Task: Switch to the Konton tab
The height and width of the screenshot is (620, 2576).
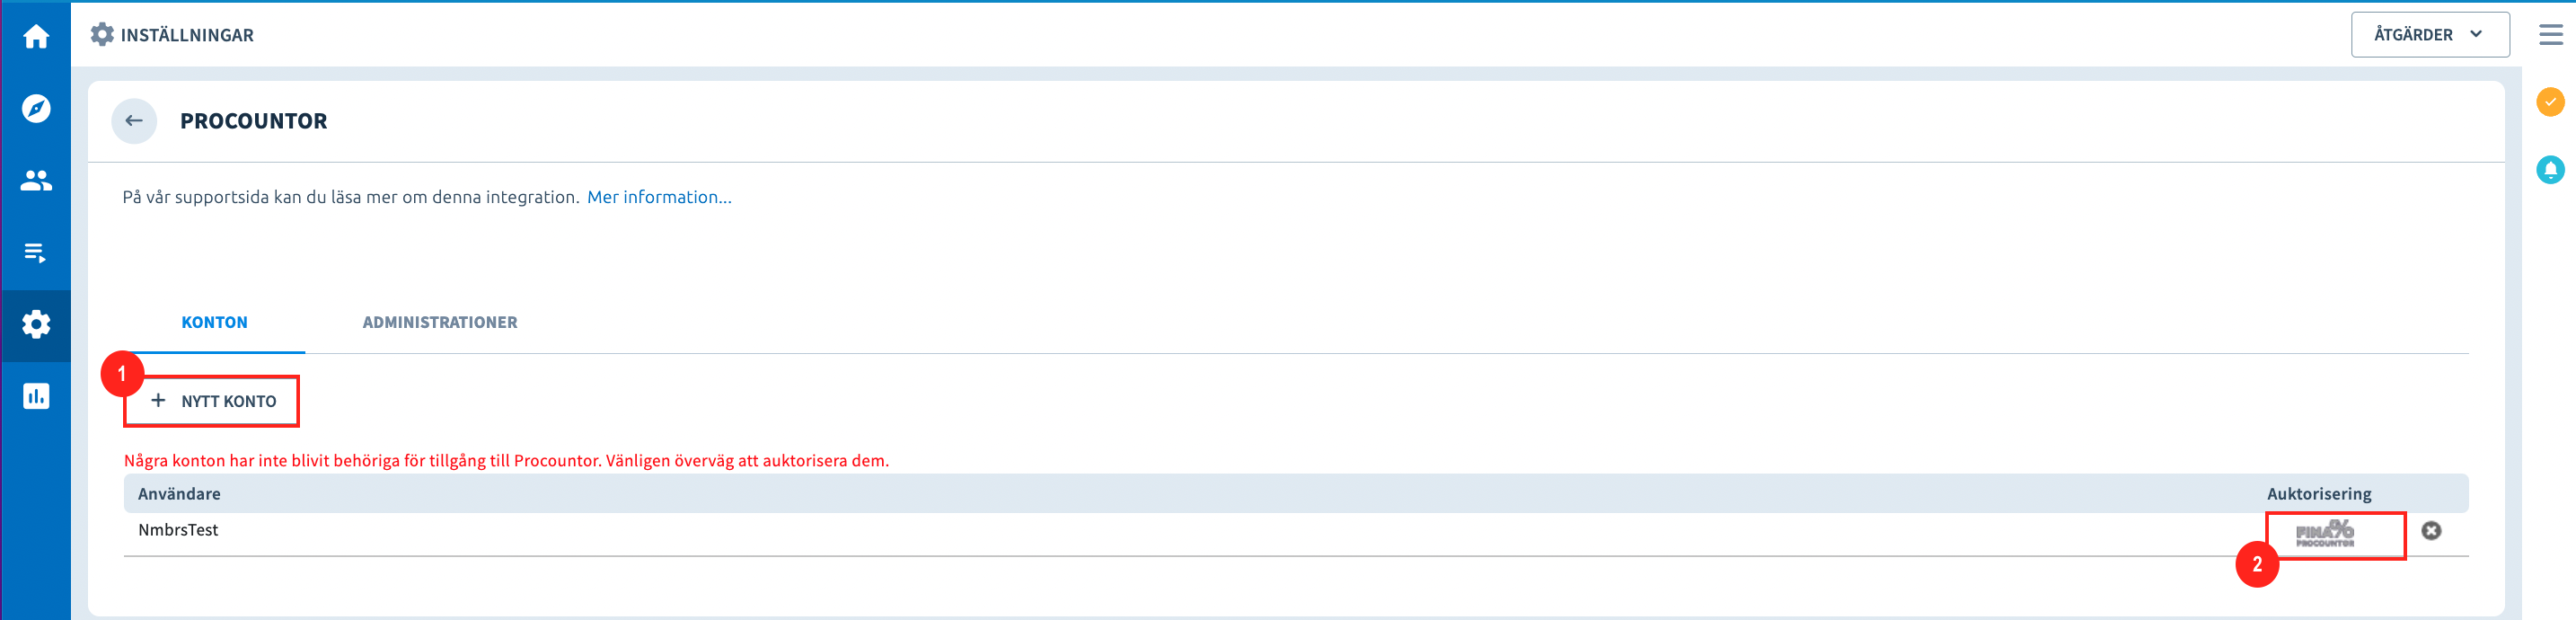Action: tap(214, 322)
